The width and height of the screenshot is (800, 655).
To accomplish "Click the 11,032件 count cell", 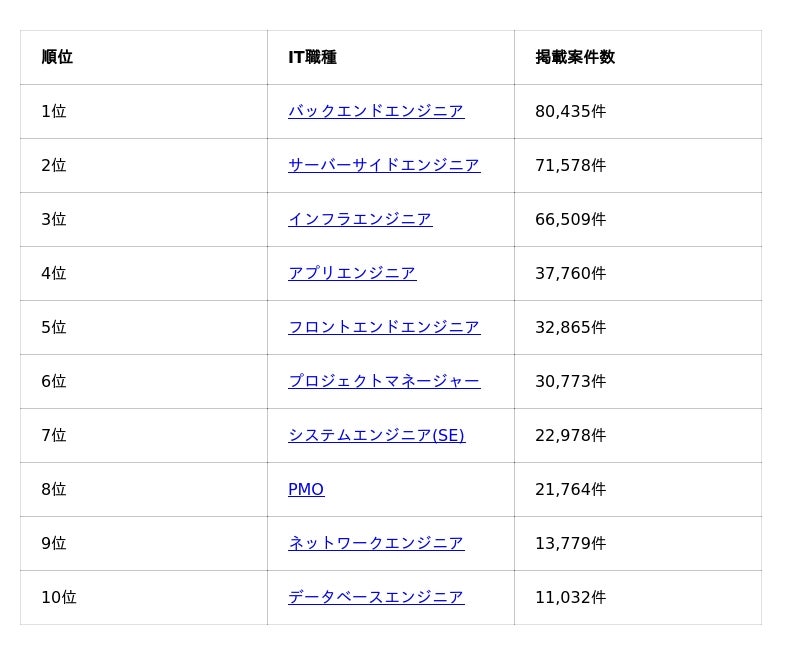I will (x=570, y=597).
